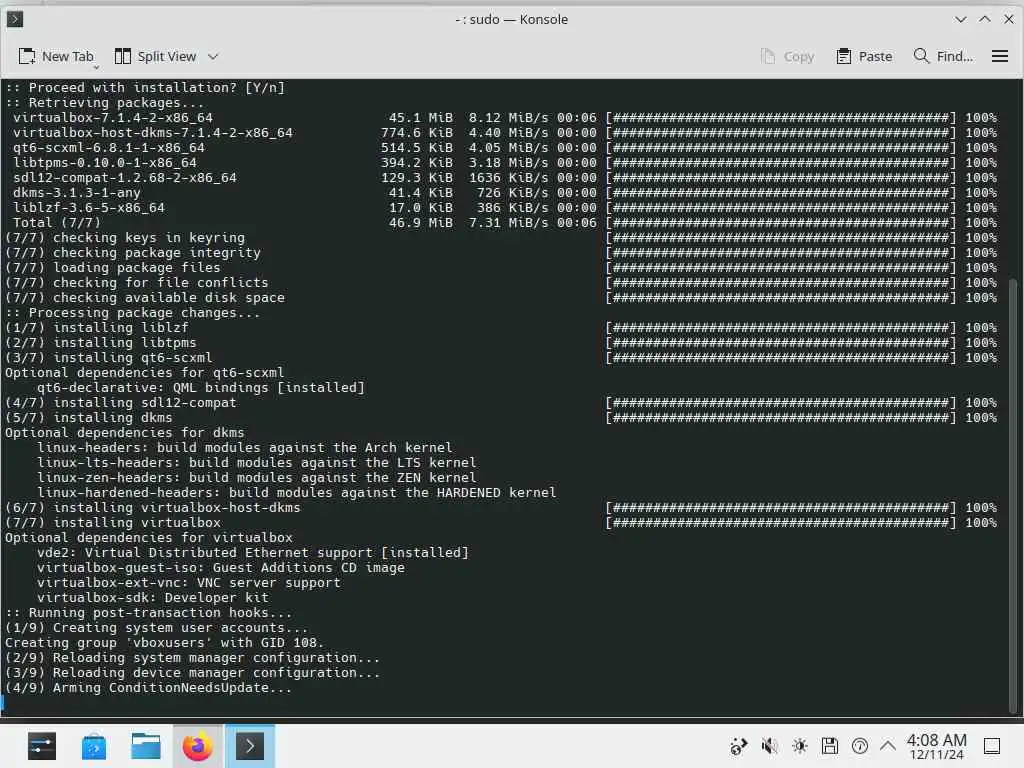Open System Settings from the taskbar

coord(42,746)
